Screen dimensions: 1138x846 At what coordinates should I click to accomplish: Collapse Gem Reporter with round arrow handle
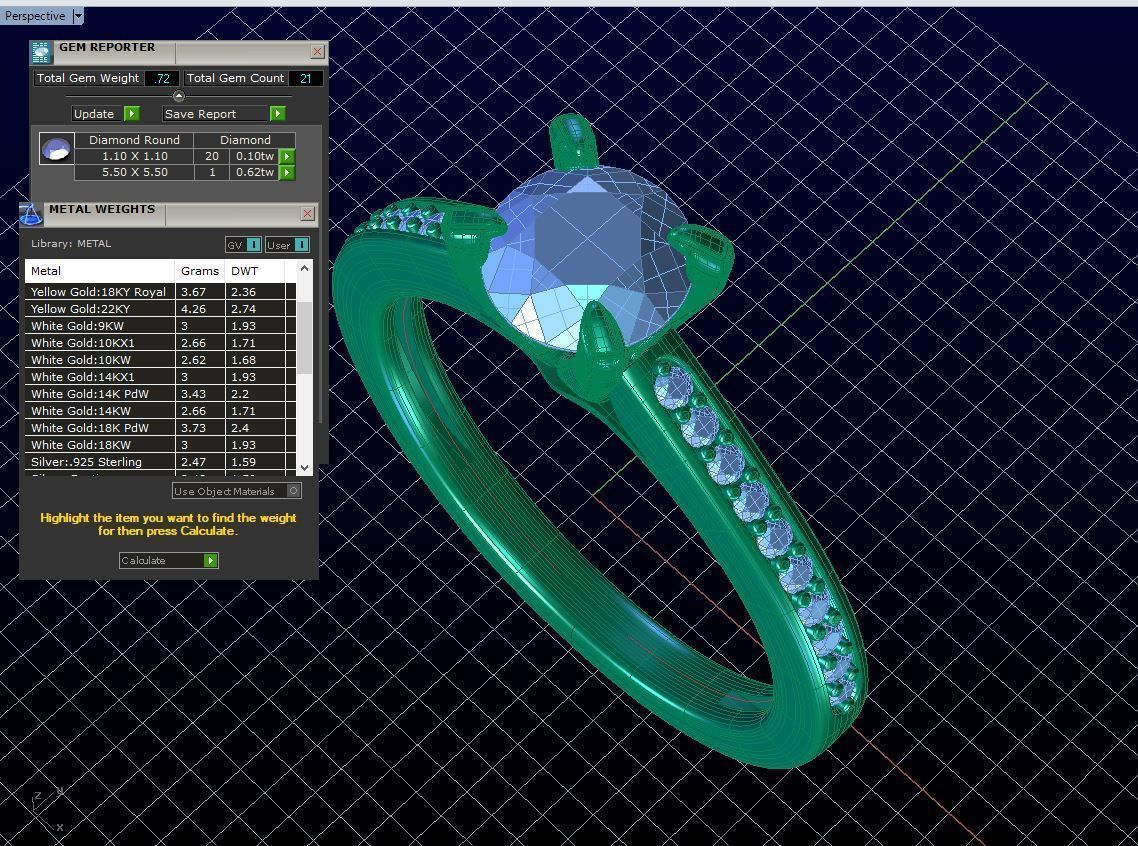point(179,96)
